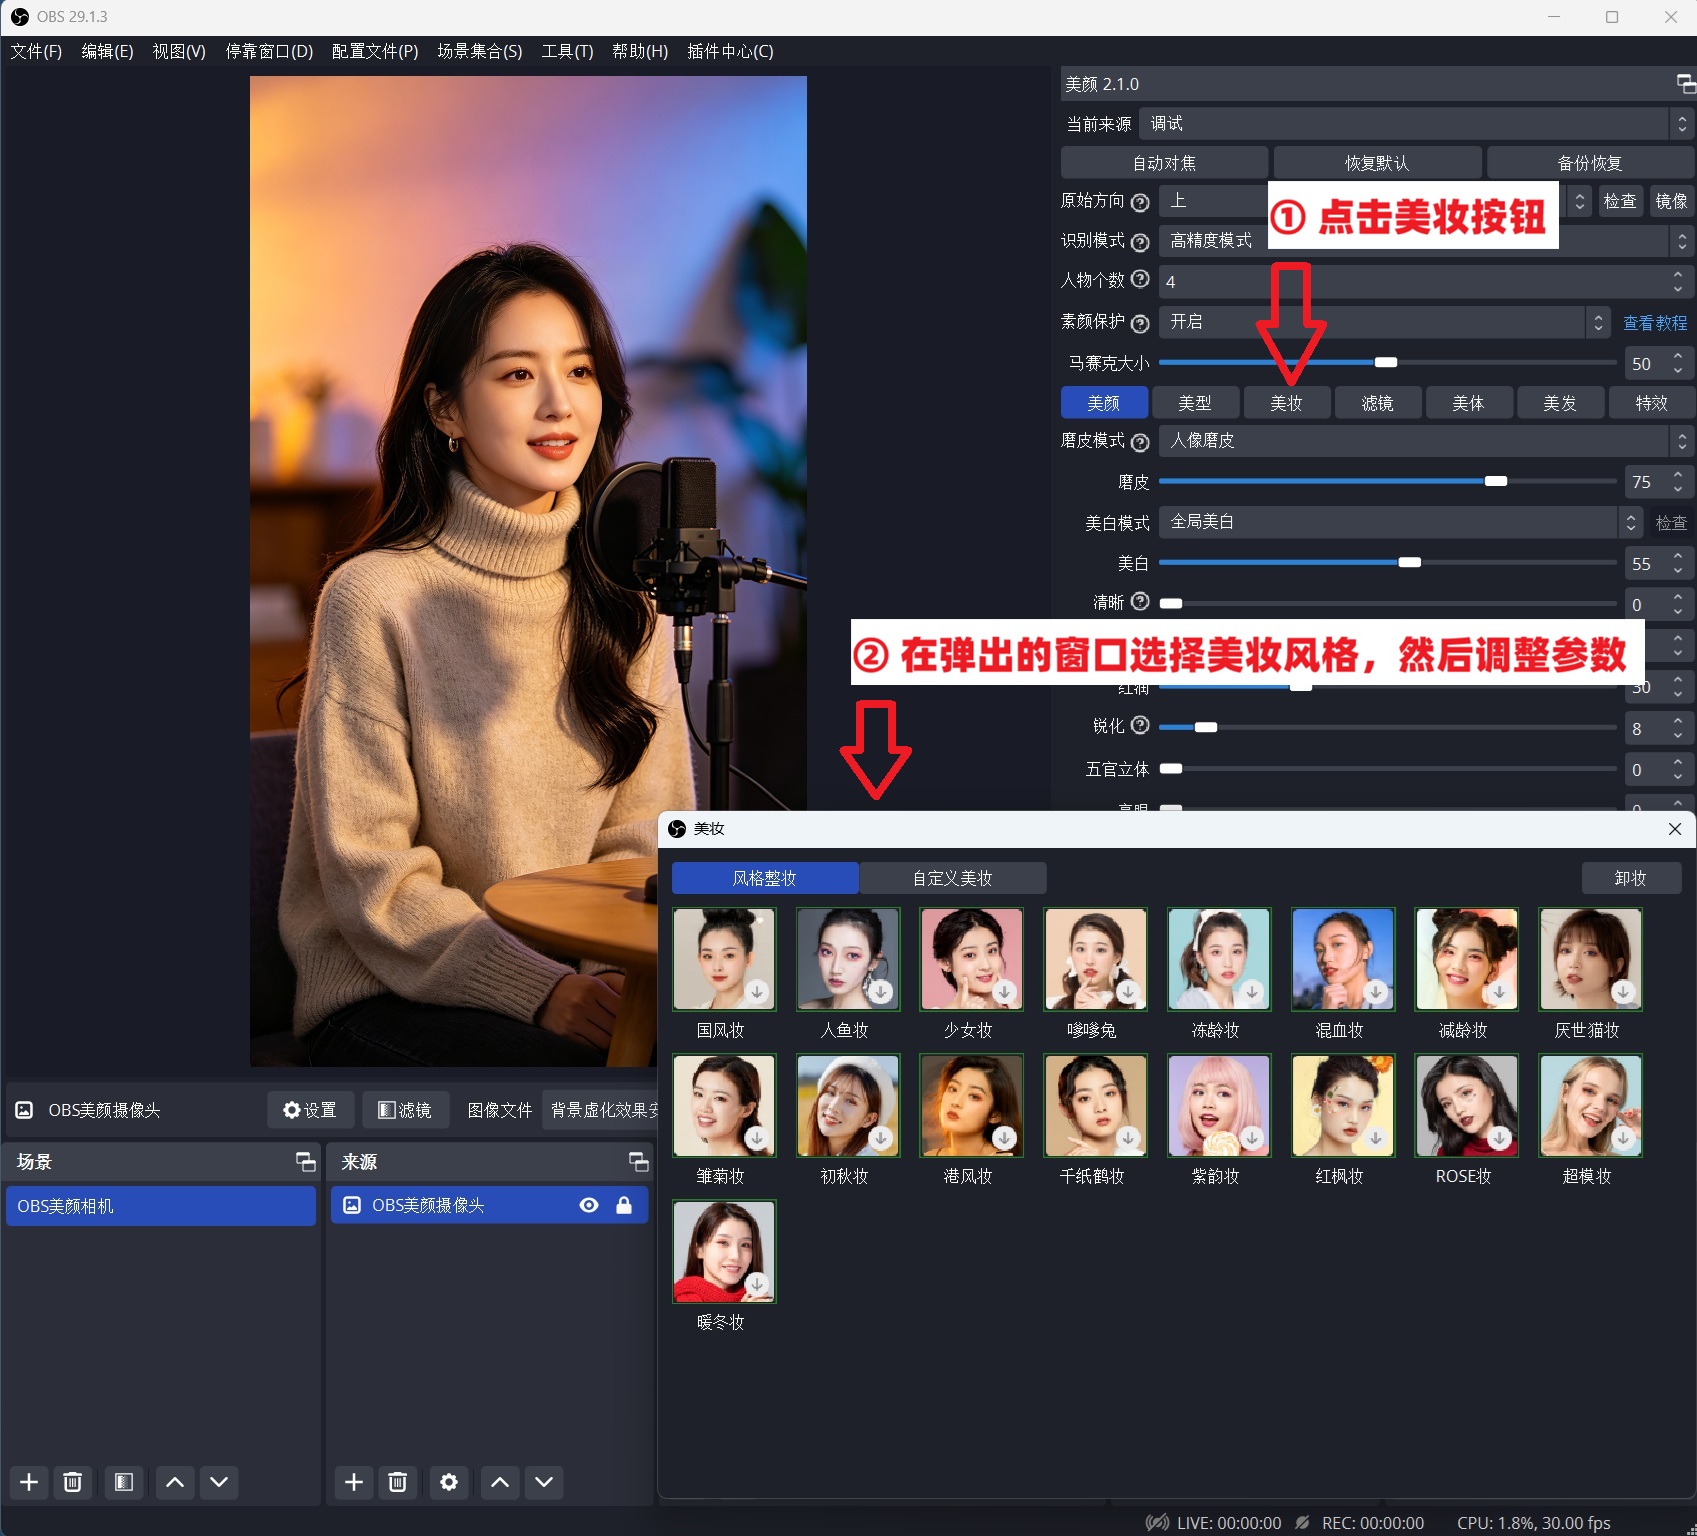
Task: Open 滤镜 for the camera toolbar
Action: pyautogui.click(x=404, y=1109)
